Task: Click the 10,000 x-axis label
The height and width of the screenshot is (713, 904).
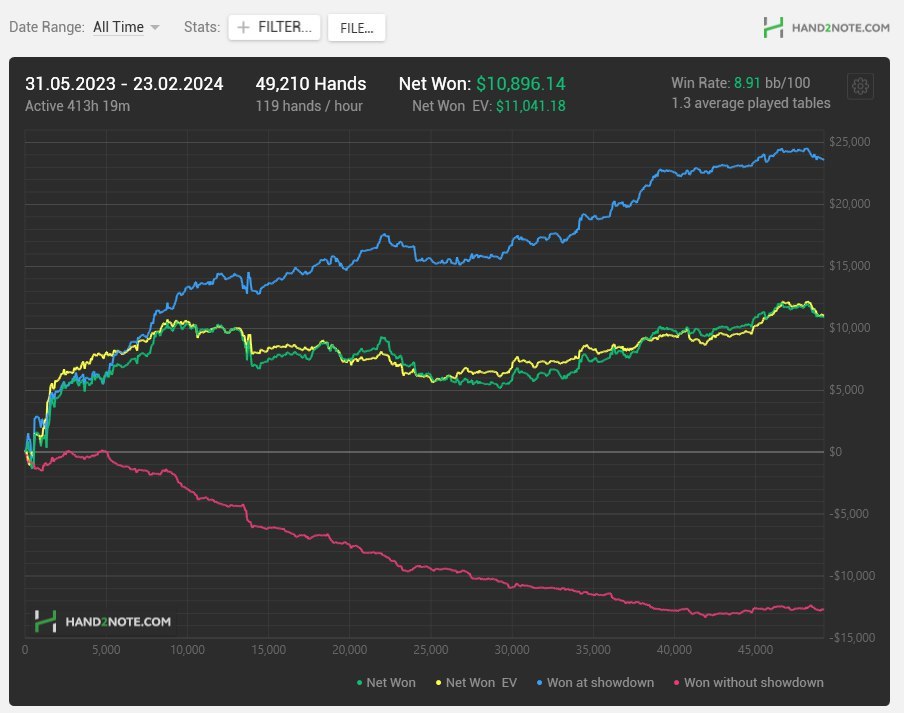Action: tap(187, 650)
